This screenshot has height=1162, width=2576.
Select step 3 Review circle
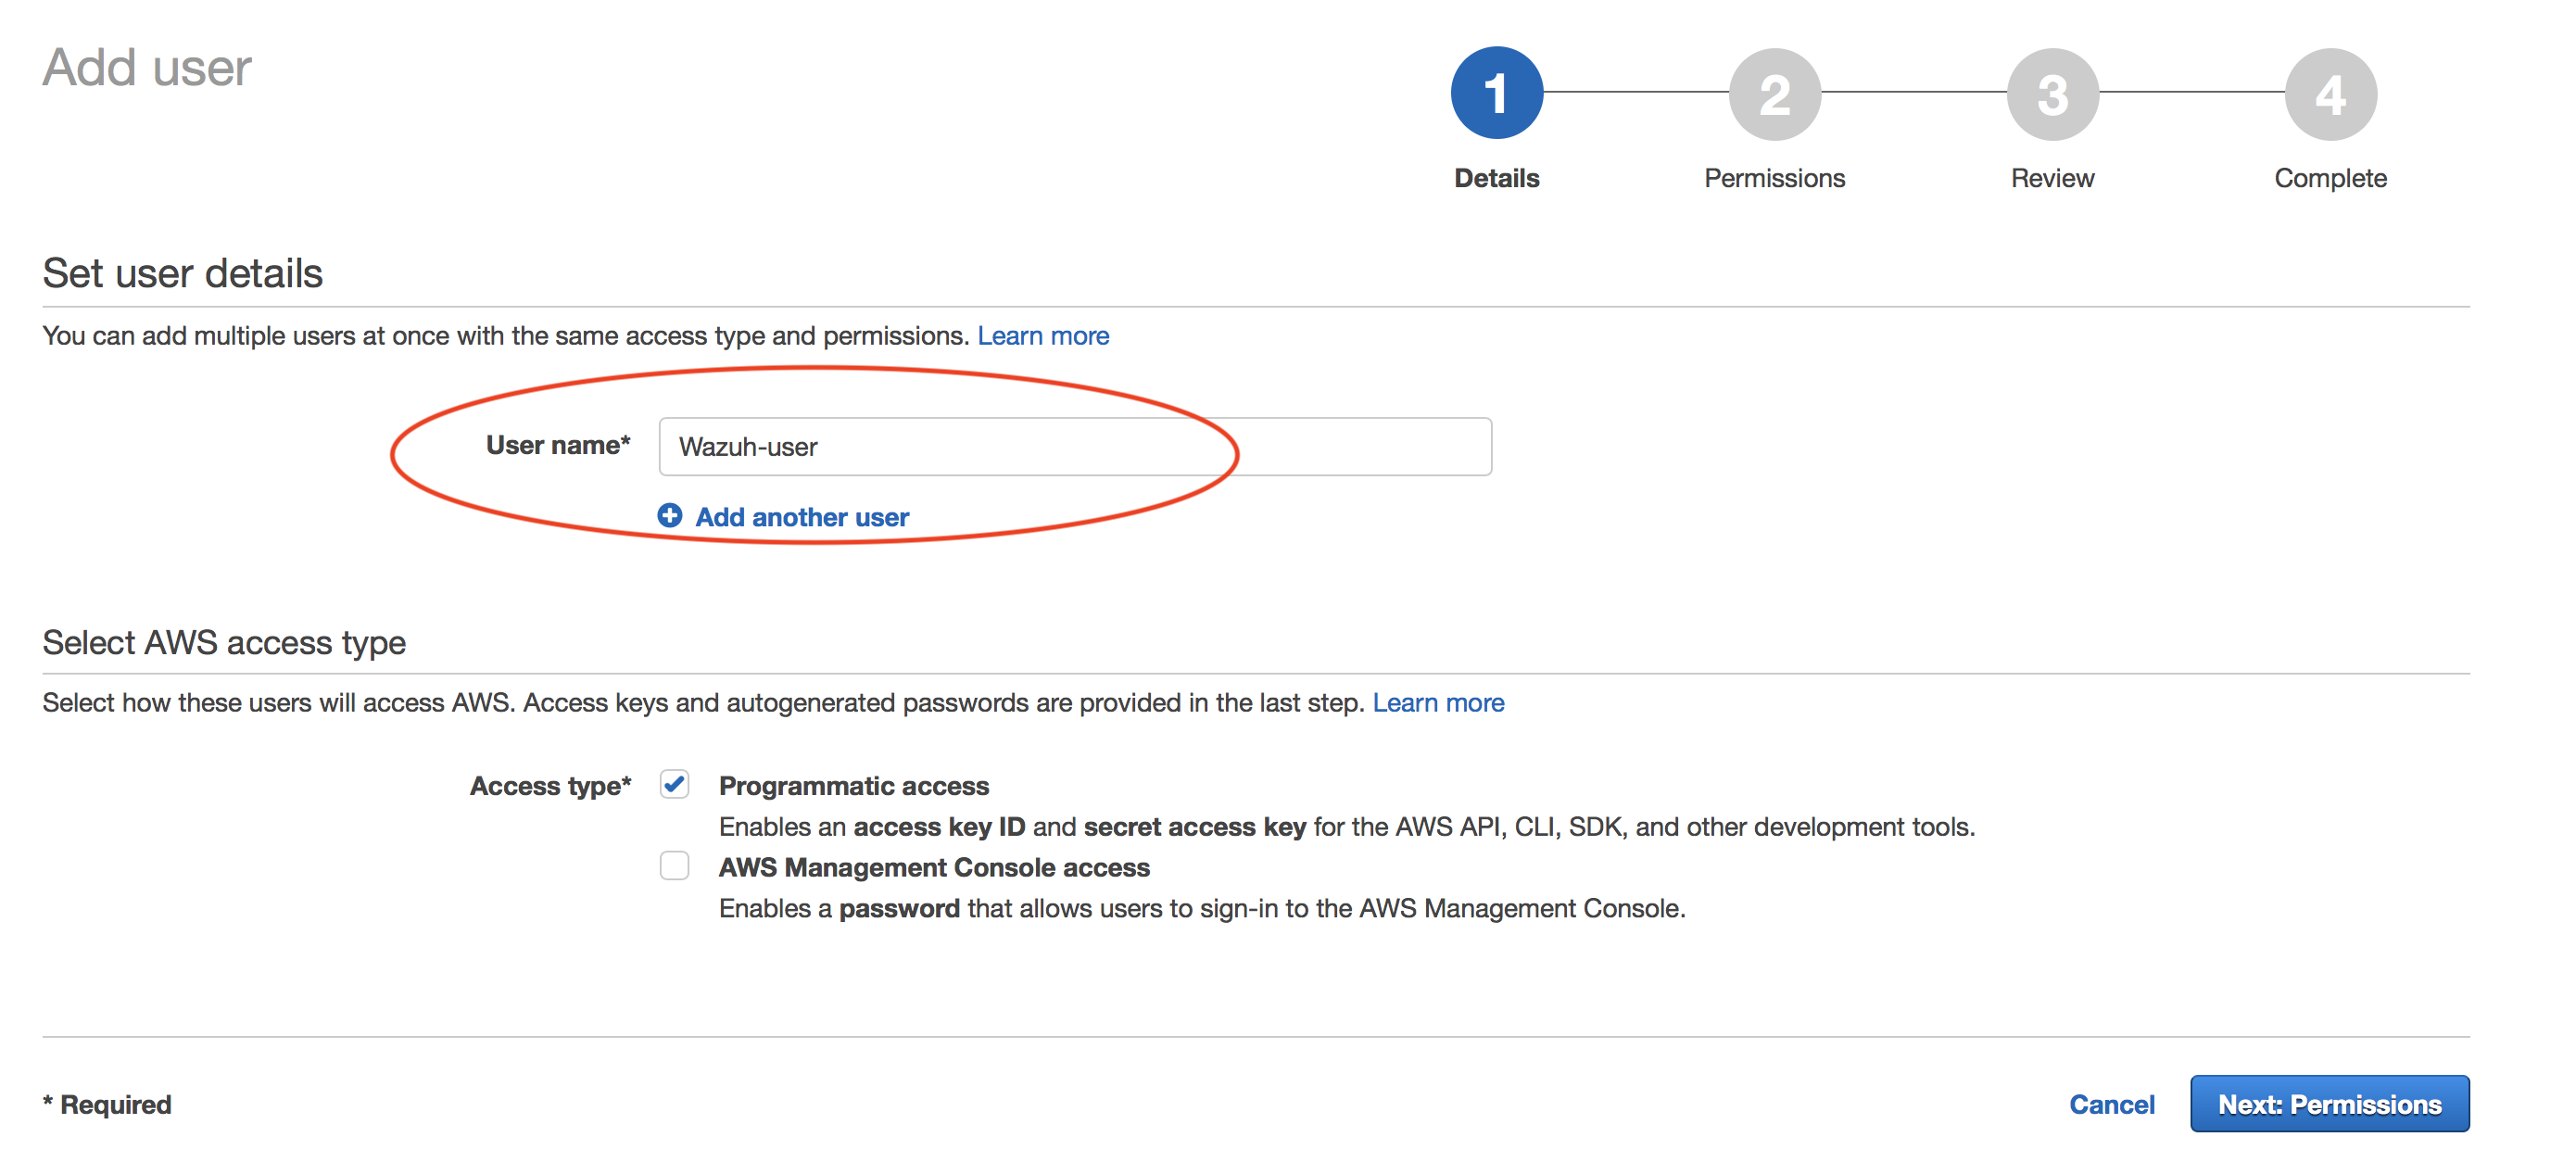pos(2052,93)
